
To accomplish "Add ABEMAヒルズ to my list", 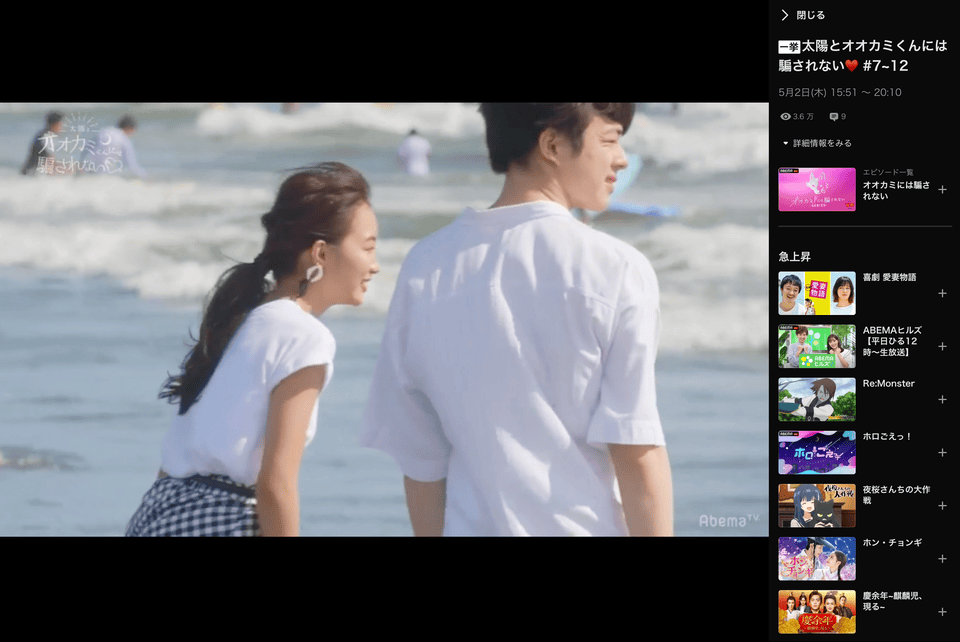I will pos(942,346).
